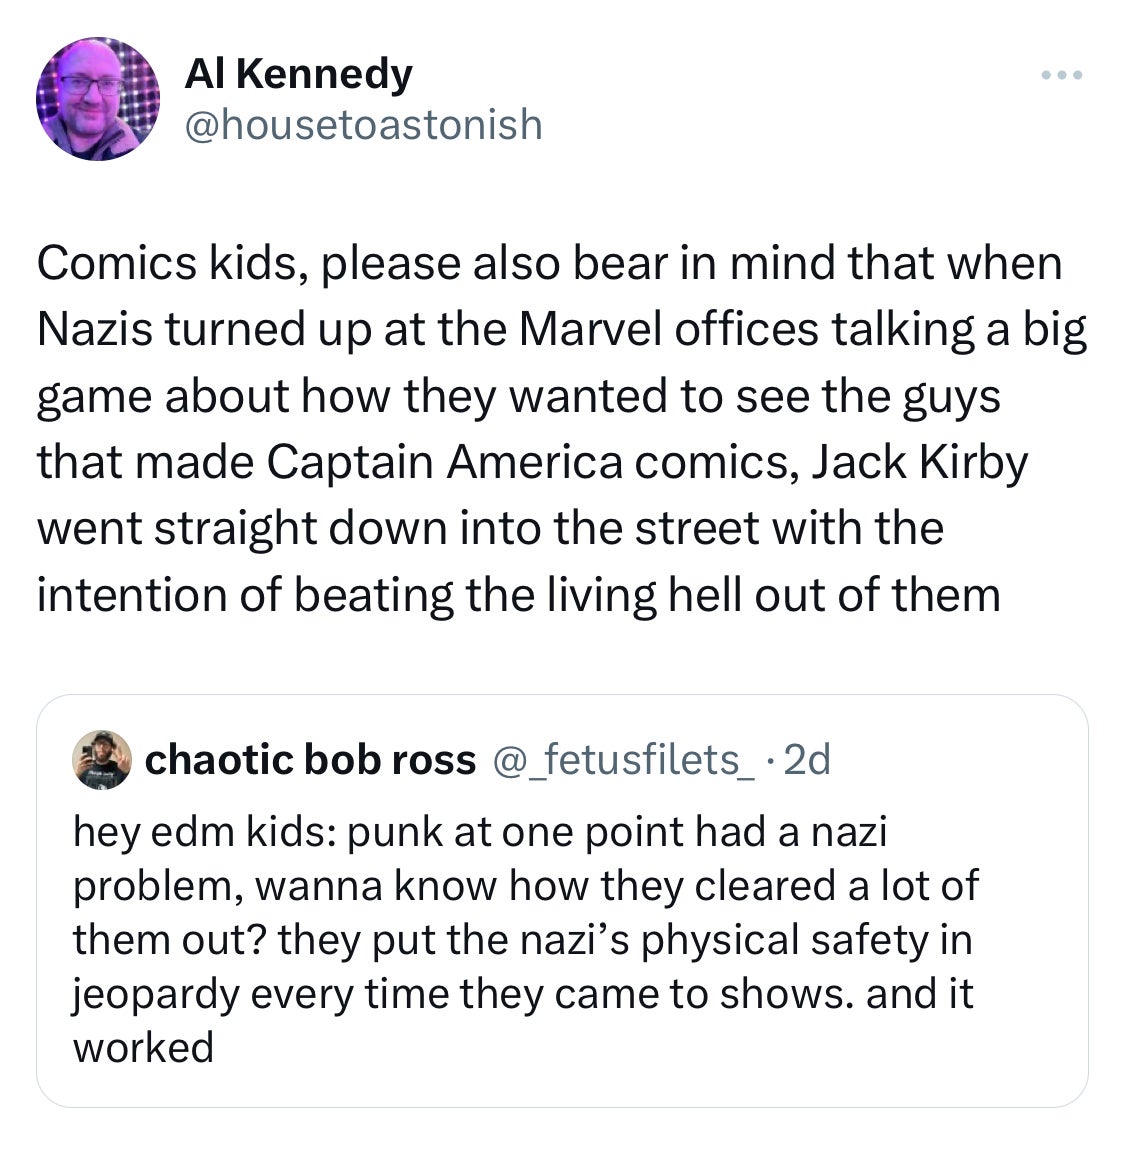
Task: Click the 2d timestamp on quoted tweet
Action: point(808,761)
